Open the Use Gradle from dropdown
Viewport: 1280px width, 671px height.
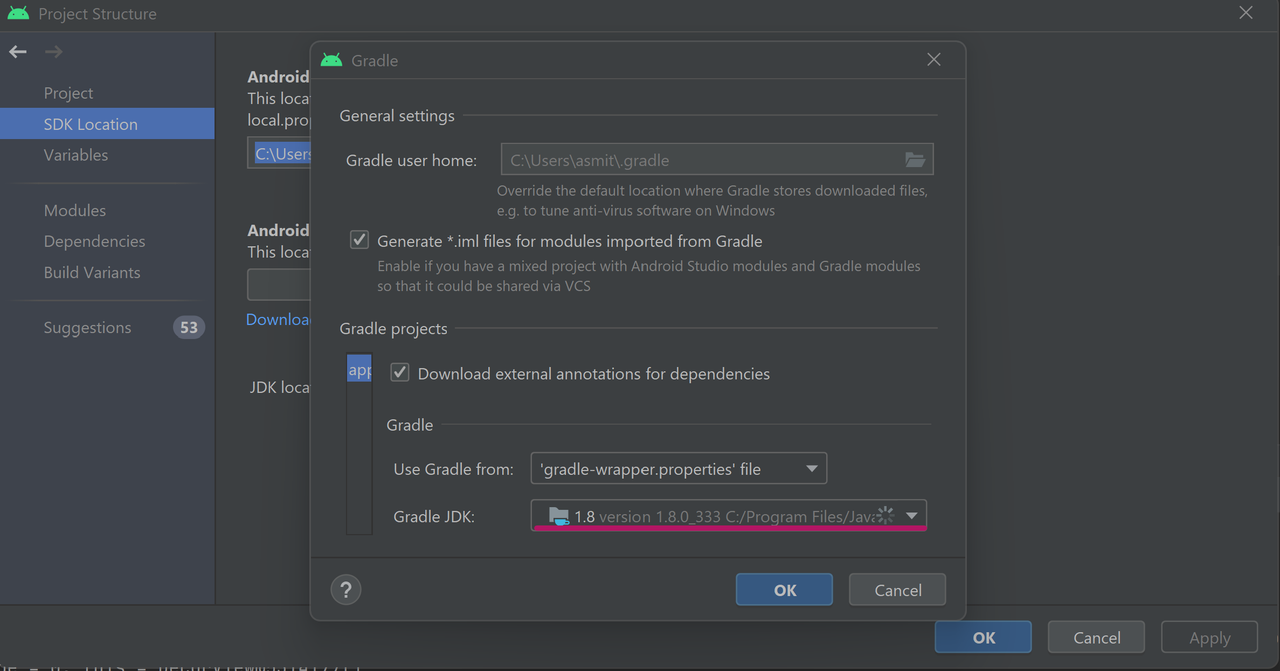pos(679,468)
